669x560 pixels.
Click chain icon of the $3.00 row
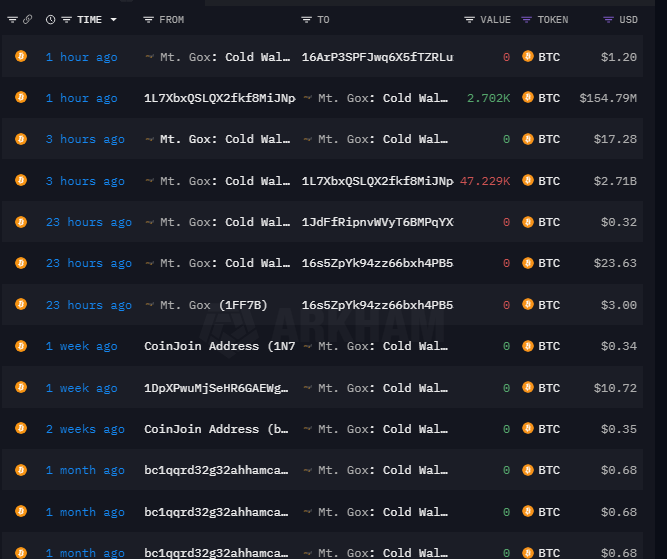pos(21,304)
